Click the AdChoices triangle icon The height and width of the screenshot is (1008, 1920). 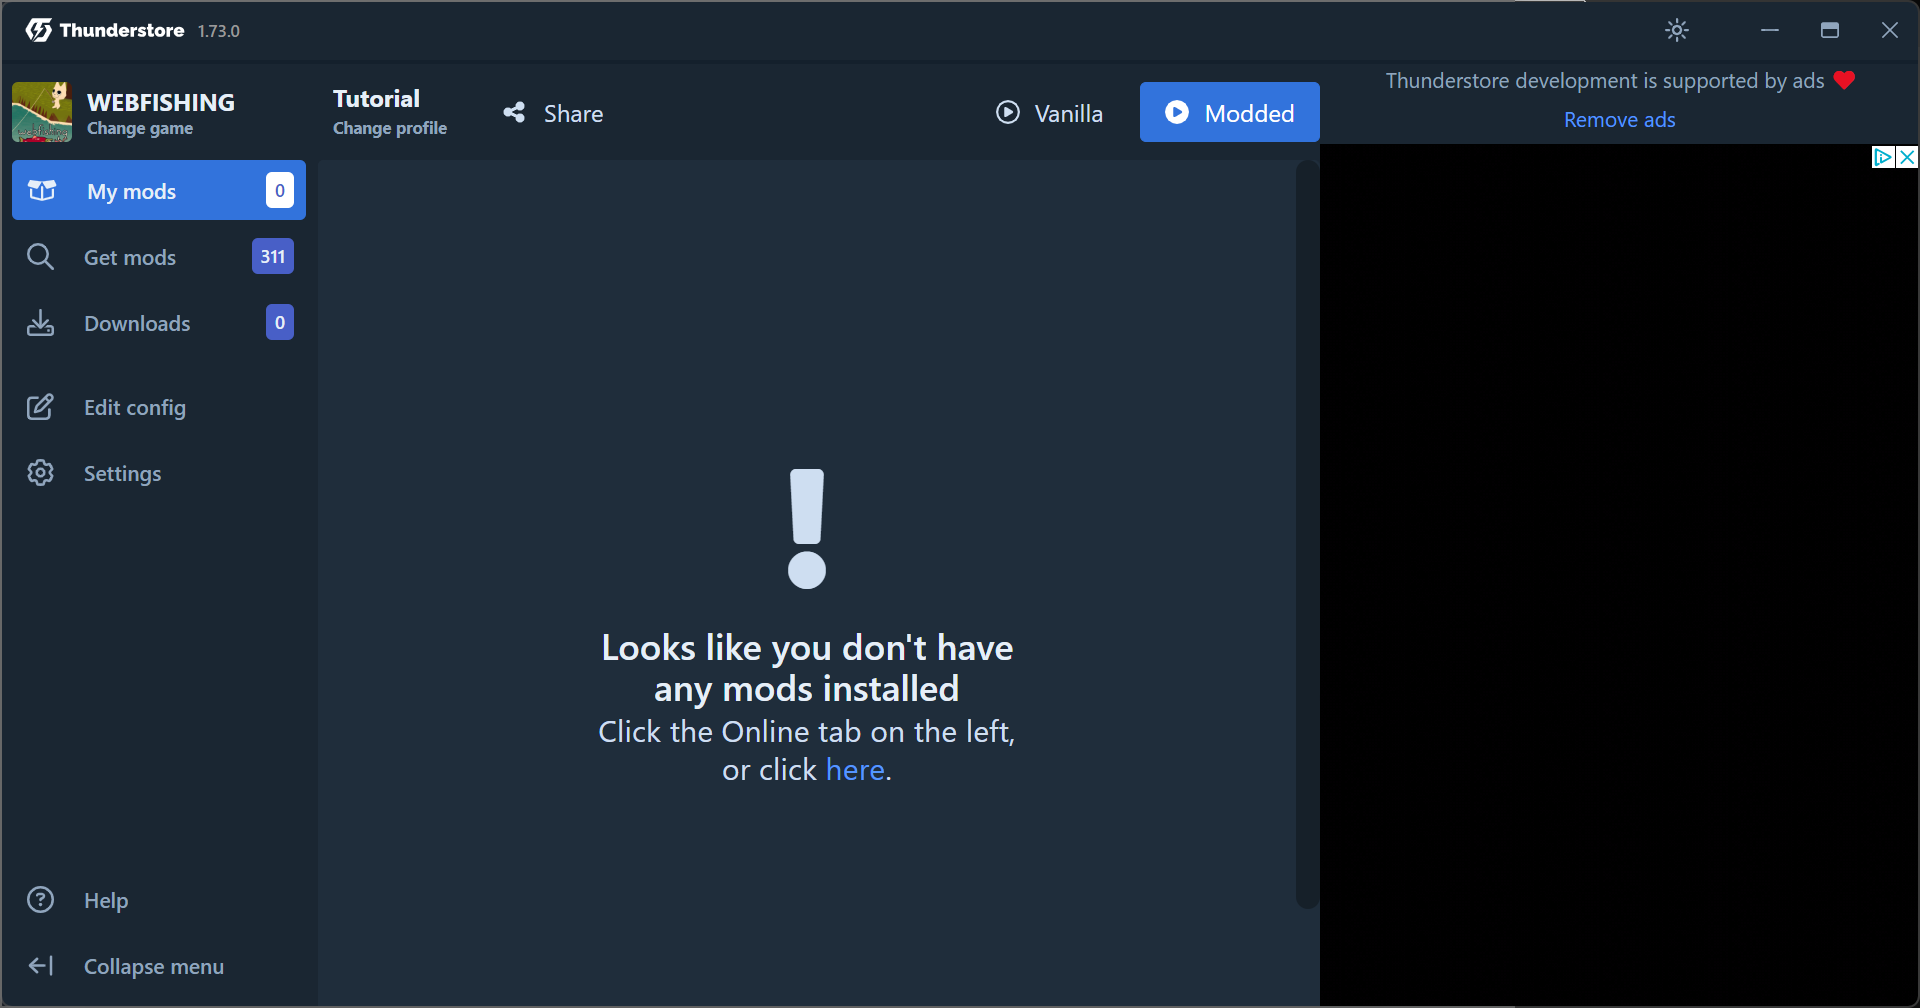pyautogui.click(x=1883, y=157)
